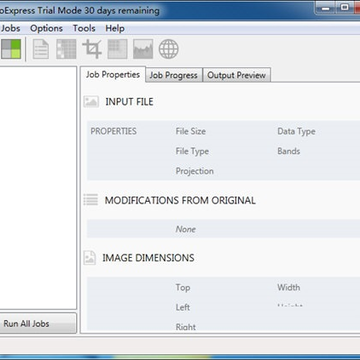This screenshot has height=360, width=360.
Task: Switch to the Output Preview tab
Action: [237, 75]
